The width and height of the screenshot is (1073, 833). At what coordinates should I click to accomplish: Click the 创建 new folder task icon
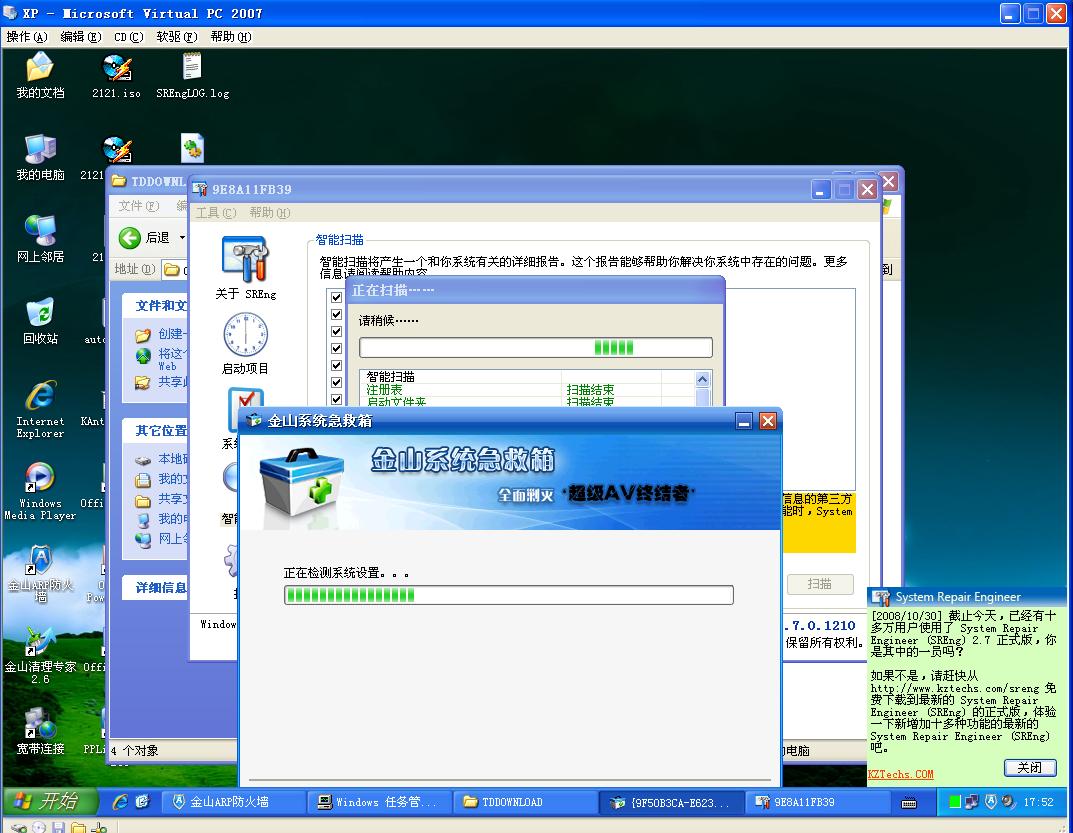point(142,335)
